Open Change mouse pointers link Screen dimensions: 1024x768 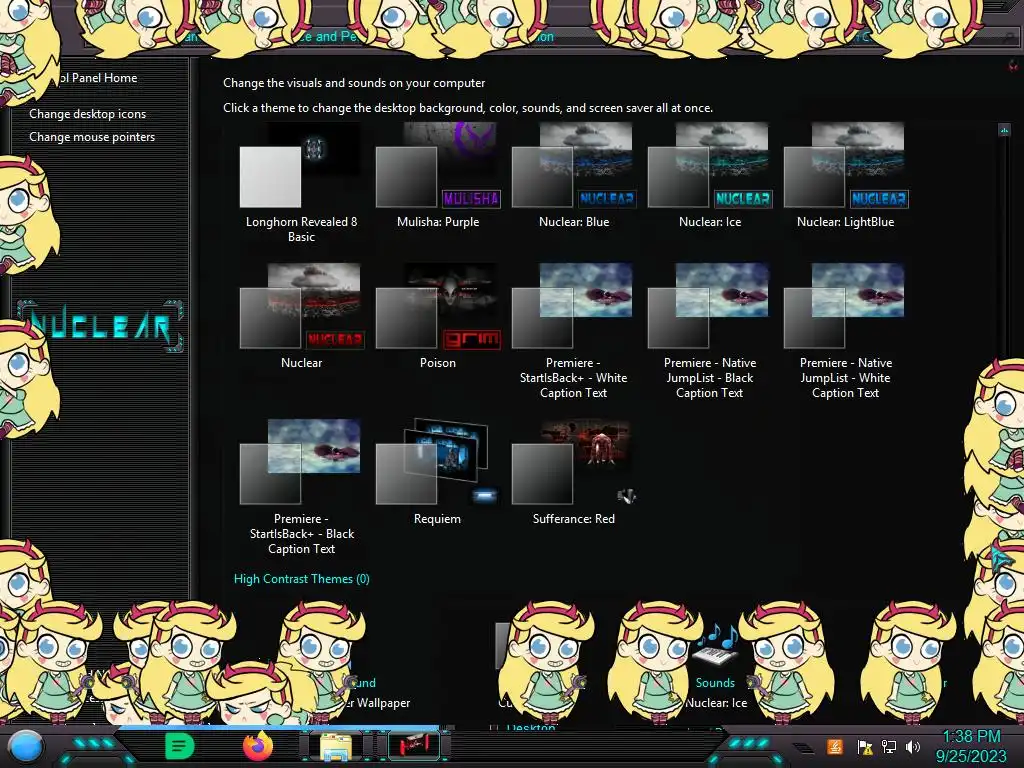click(92, 136)
